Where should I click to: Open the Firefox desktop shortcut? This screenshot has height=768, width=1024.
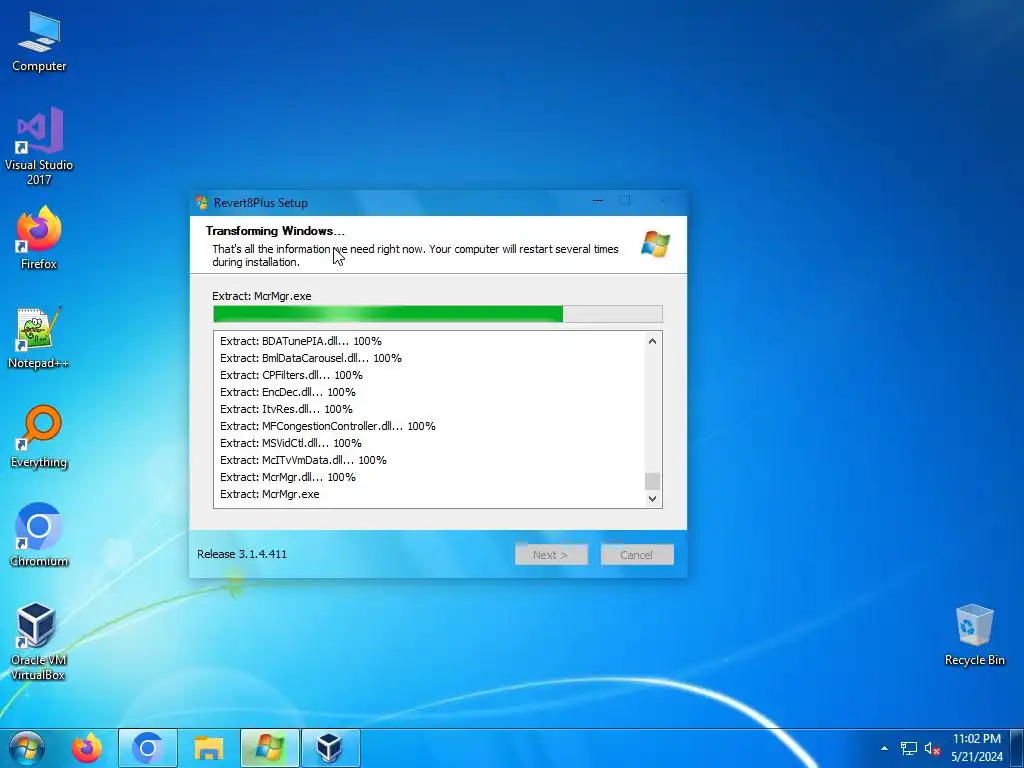[x=39, y=238]
